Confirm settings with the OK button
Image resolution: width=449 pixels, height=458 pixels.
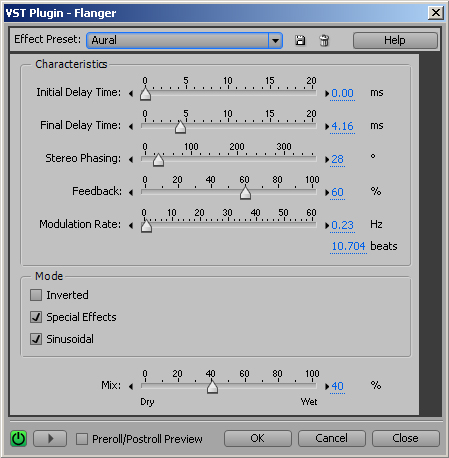tap(258, 438)
